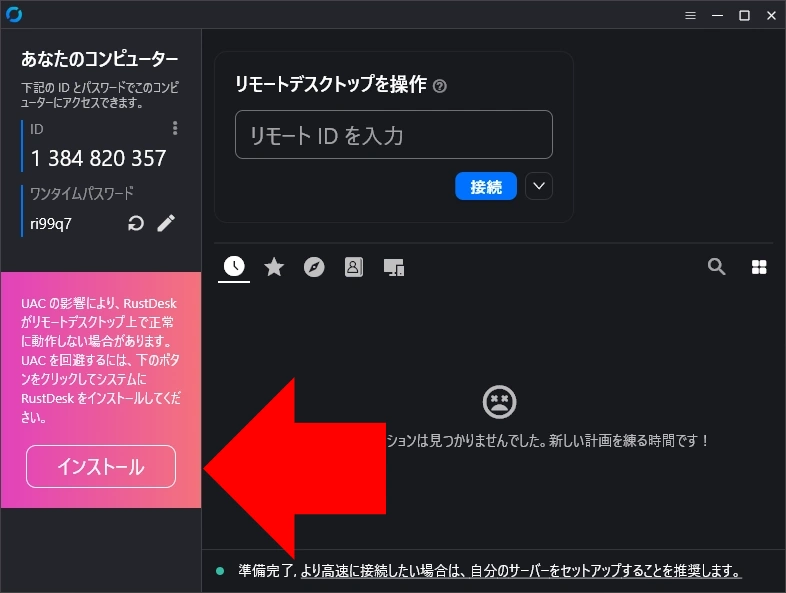
Task: Show the address book tab
Action: pyautogui.click(x=353, y=266)
